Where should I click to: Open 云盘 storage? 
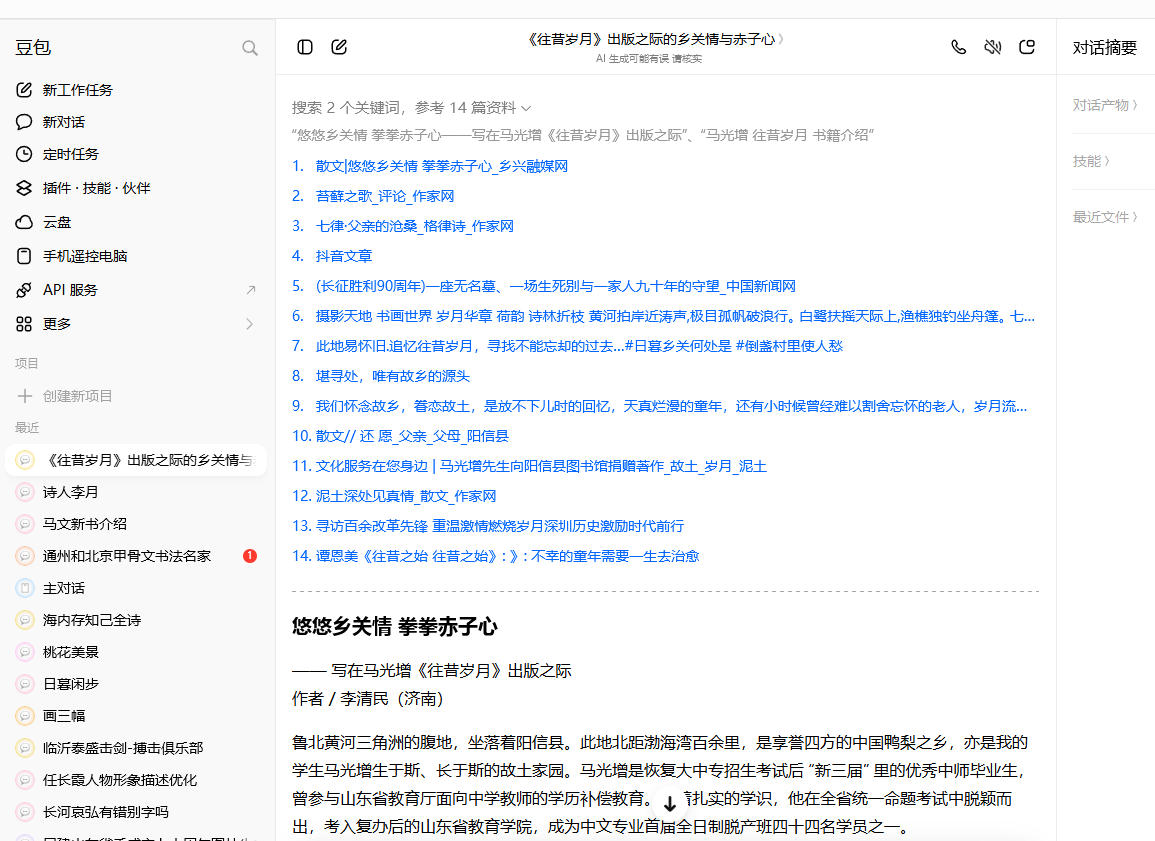point(137,222)
